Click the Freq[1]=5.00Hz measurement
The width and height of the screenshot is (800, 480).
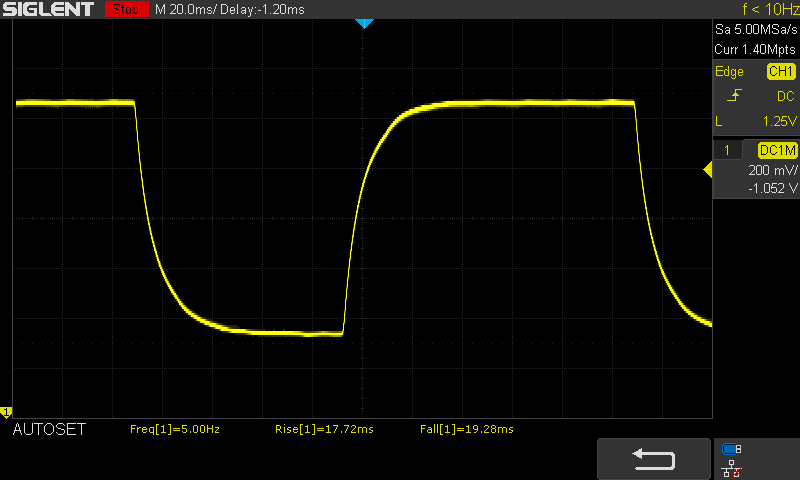[x=175, y=430]
